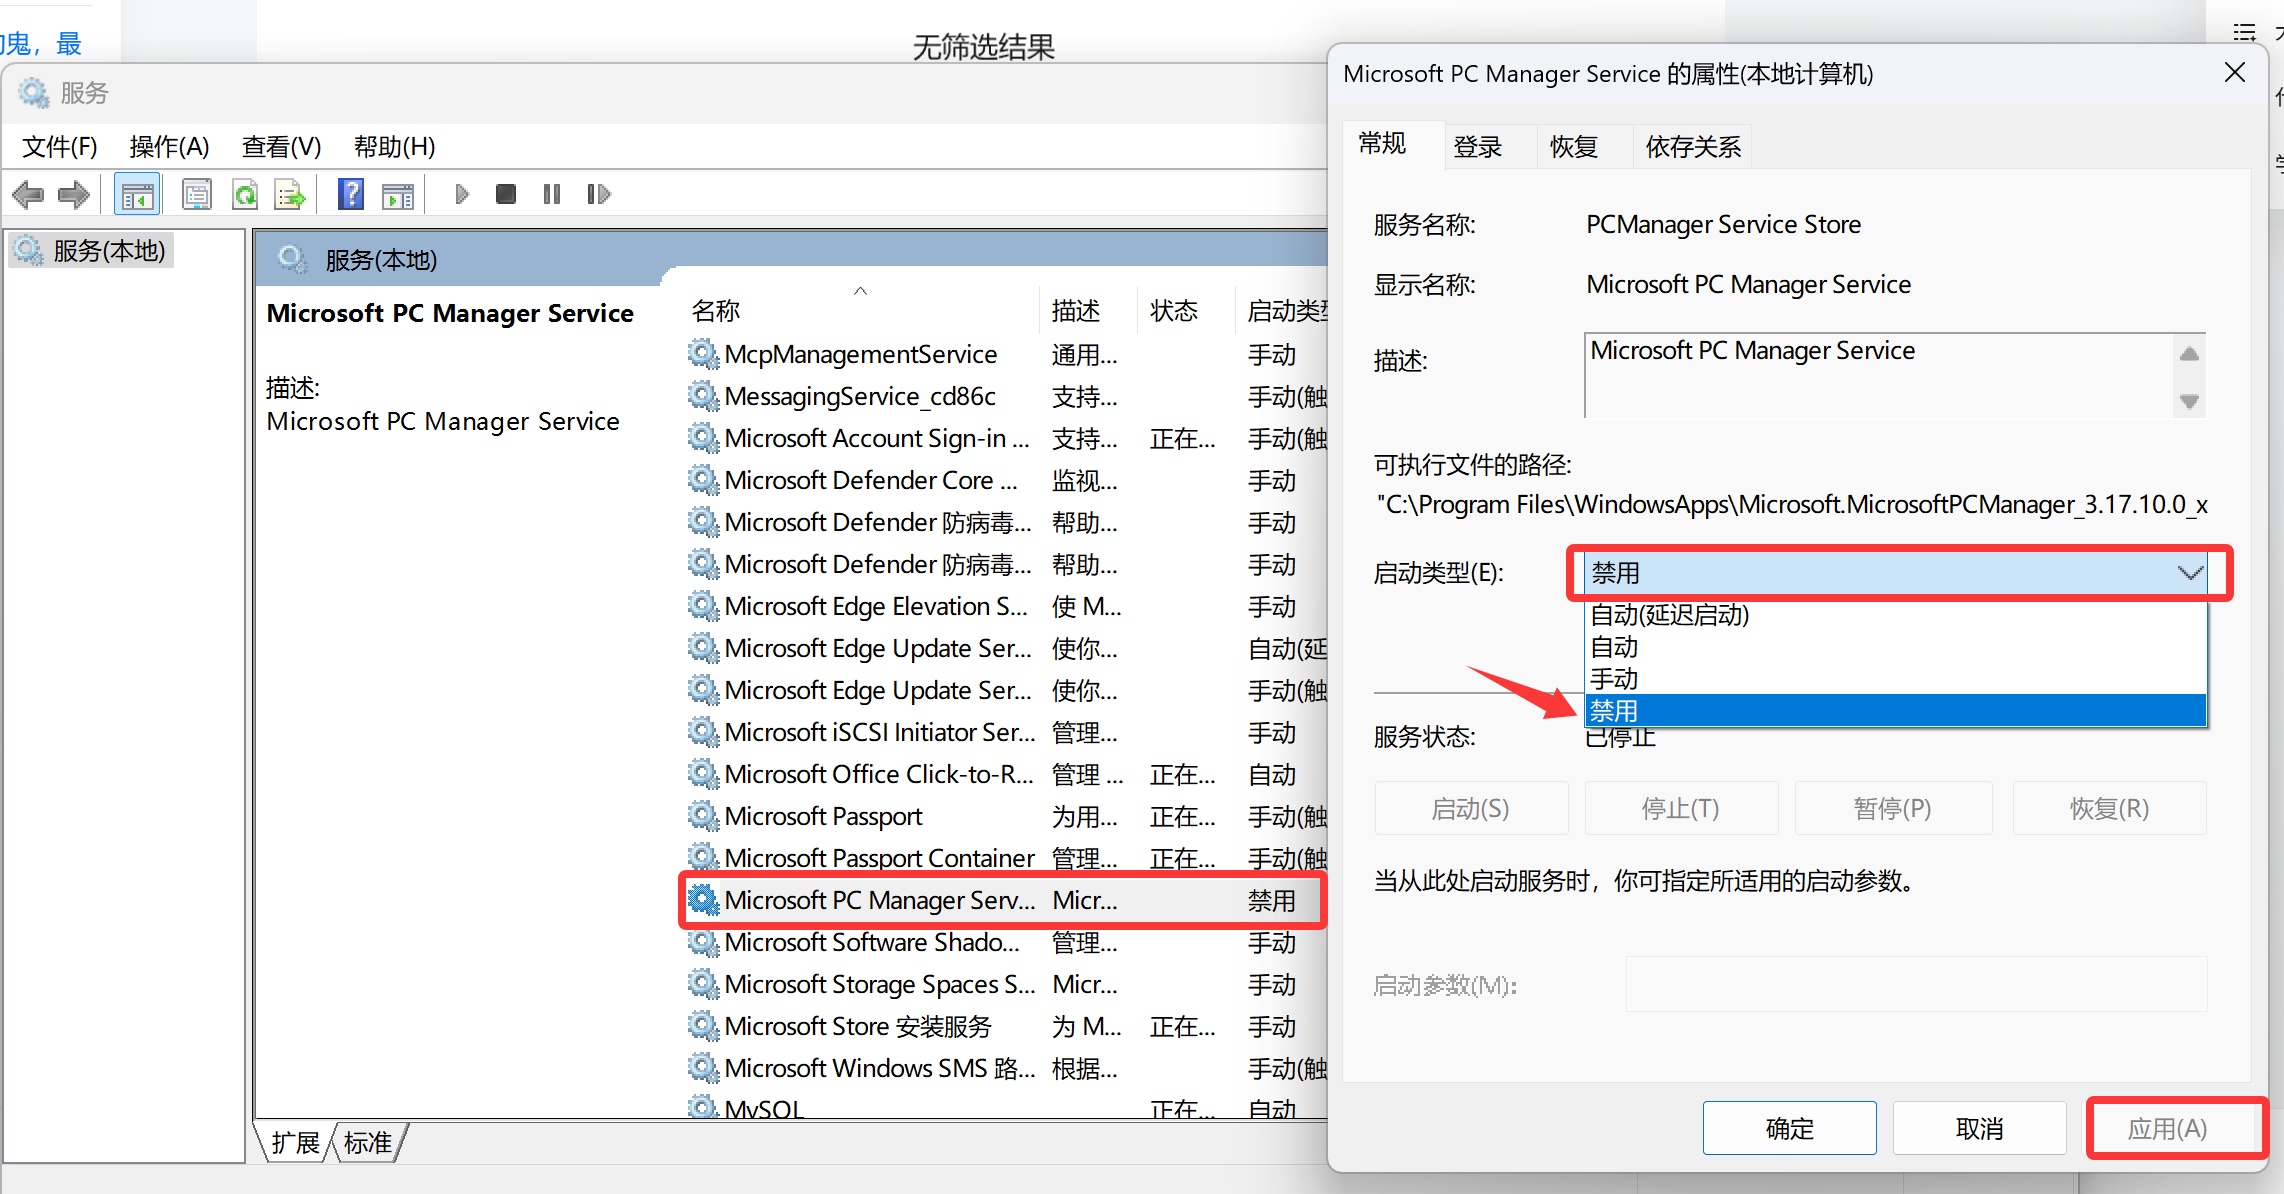Toggle the Show/Hide Console Tree icon
The image size is (2284, 1194).
click(137, 194)
